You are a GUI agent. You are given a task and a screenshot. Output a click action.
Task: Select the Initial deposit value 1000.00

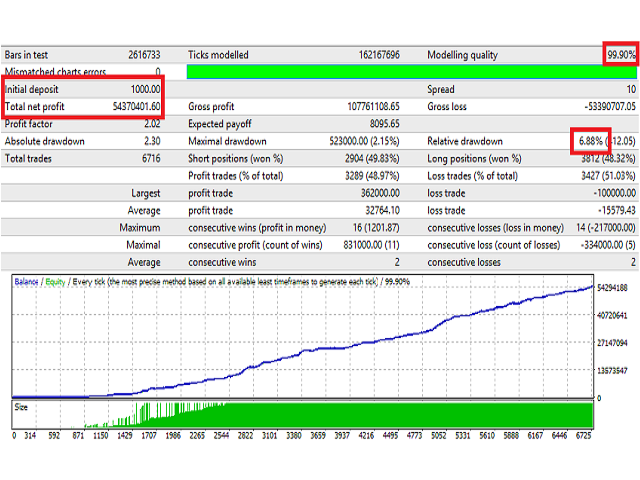(145, 89)
